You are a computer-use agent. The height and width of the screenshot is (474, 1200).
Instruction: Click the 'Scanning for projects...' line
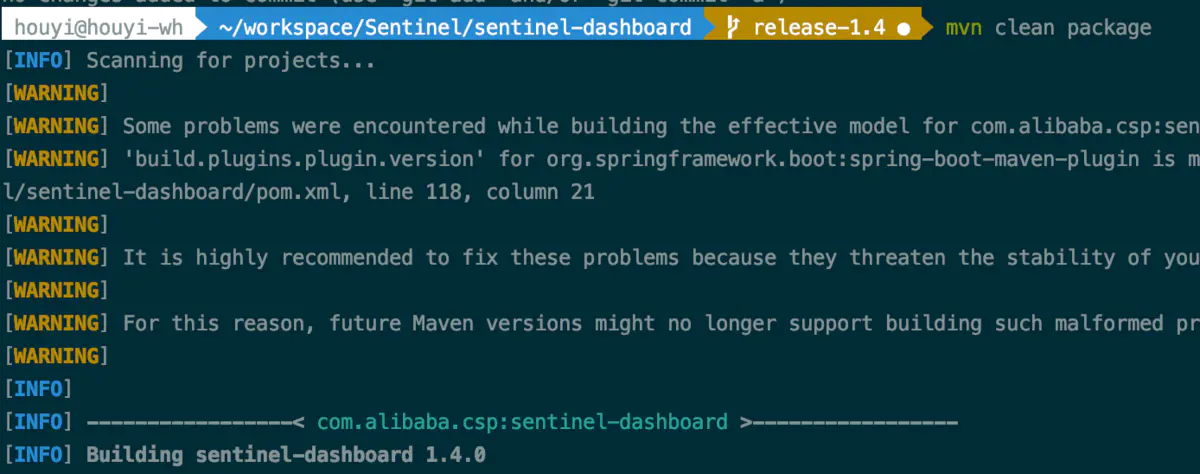click(231, 61)
